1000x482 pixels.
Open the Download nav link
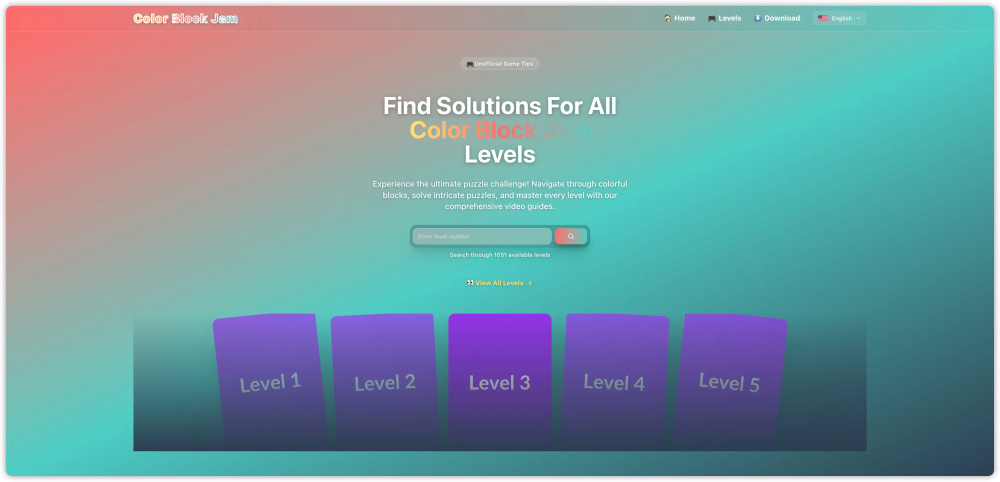tap(777, 18)
